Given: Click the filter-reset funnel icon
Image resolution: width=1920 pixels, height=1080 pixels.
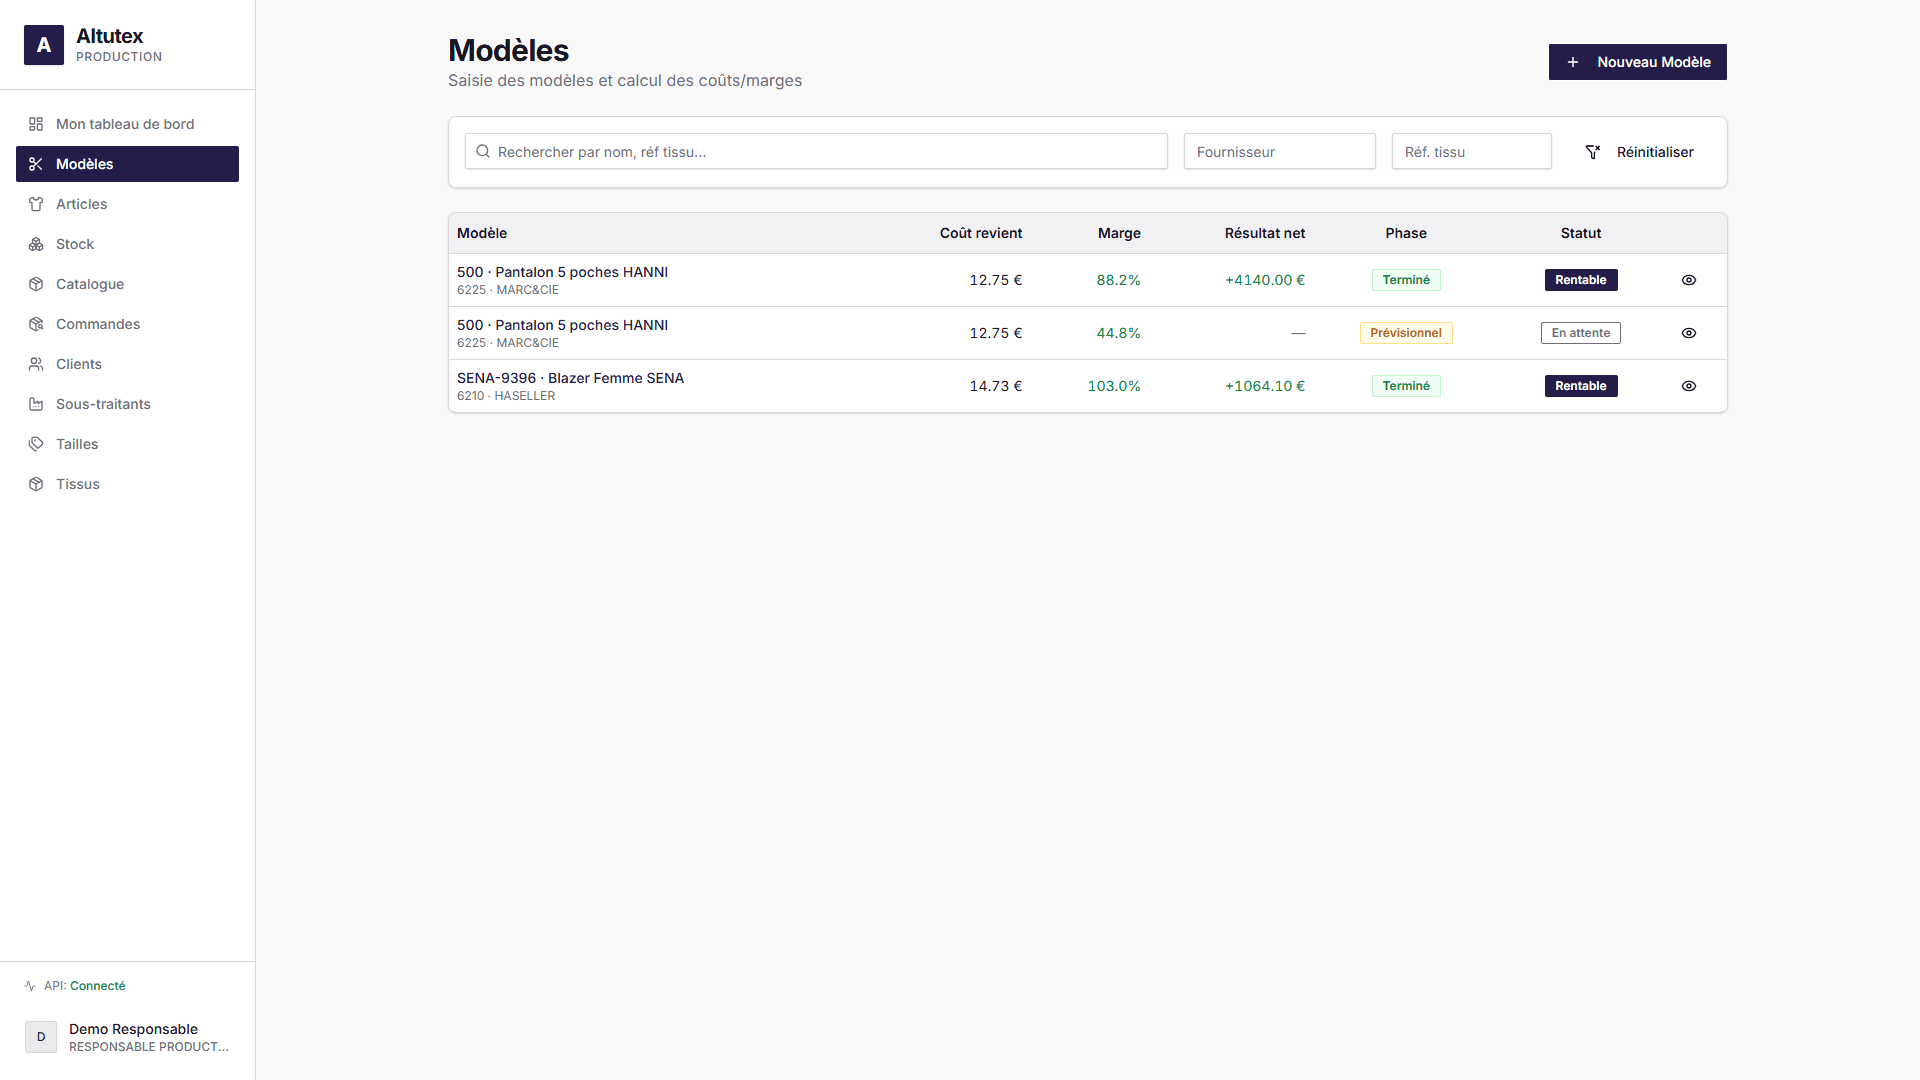Looking at the screenshot, I should (x=1593, y=152).
